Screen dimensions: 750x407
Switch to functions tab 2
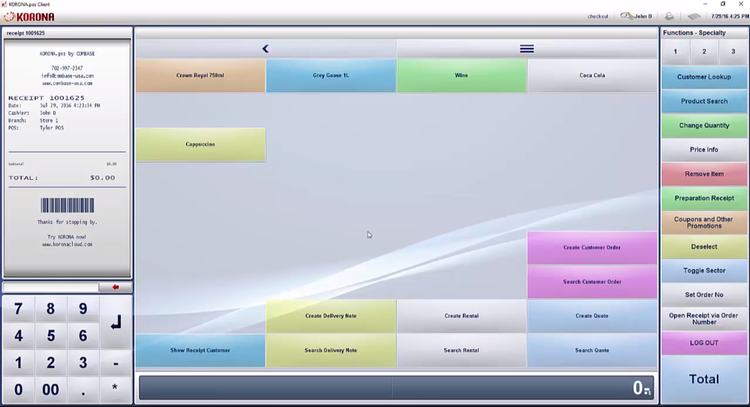[704, 51]
